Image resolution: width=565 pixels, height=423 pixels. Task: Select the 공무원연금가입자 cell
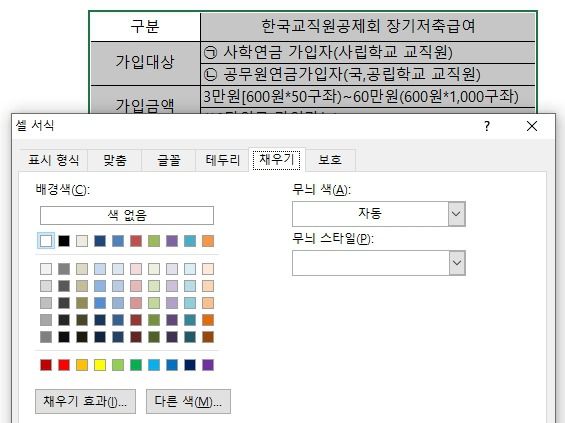point(368,75)
